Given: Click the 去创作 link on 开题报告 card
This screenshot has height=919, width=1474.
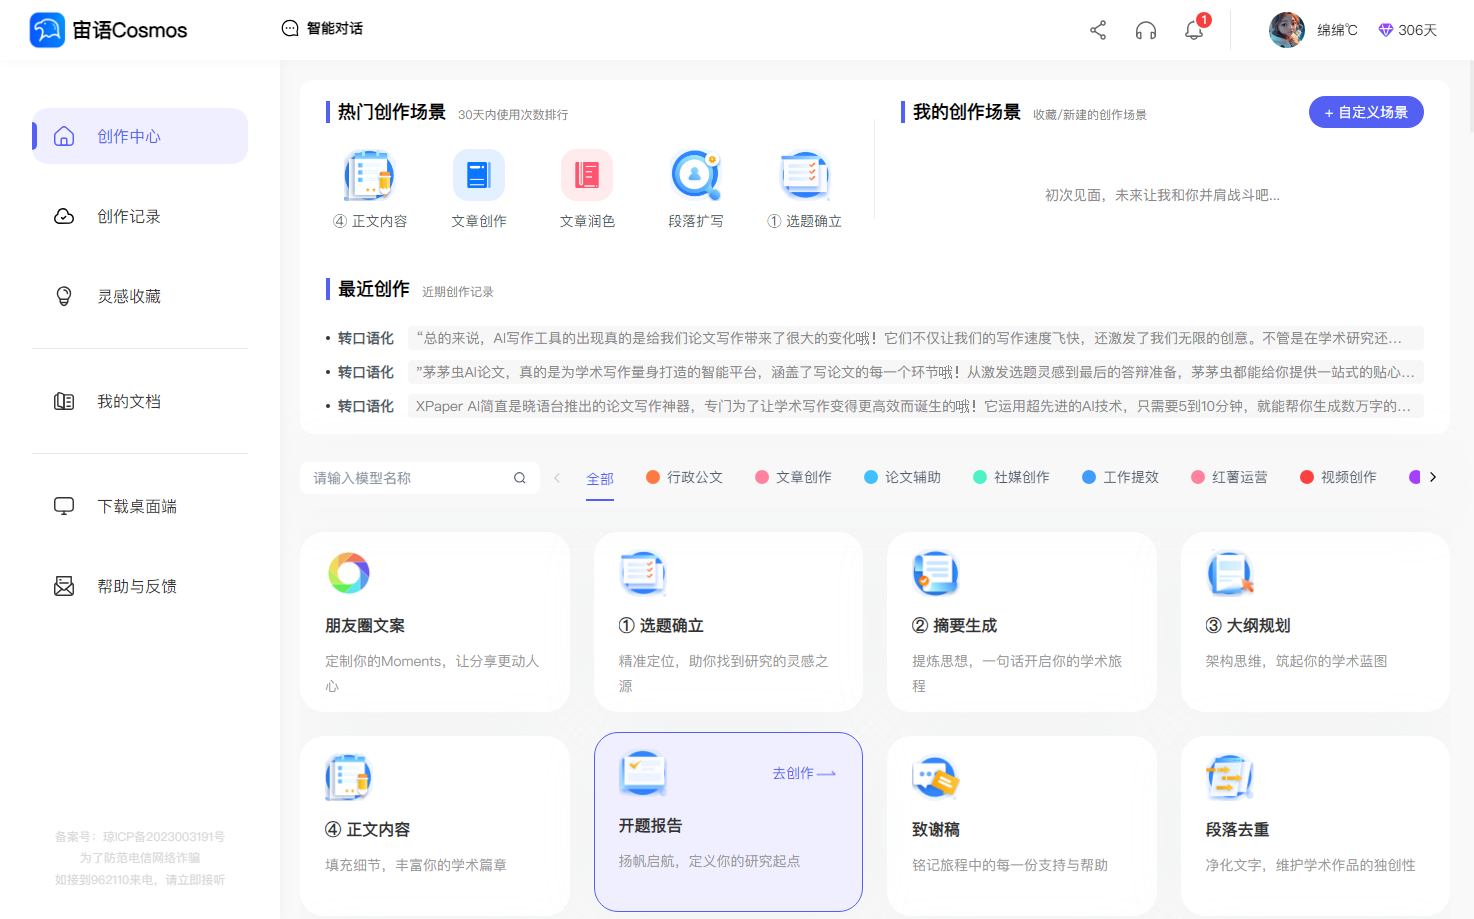Looking at the screenshot, I should tap(803, 773).
